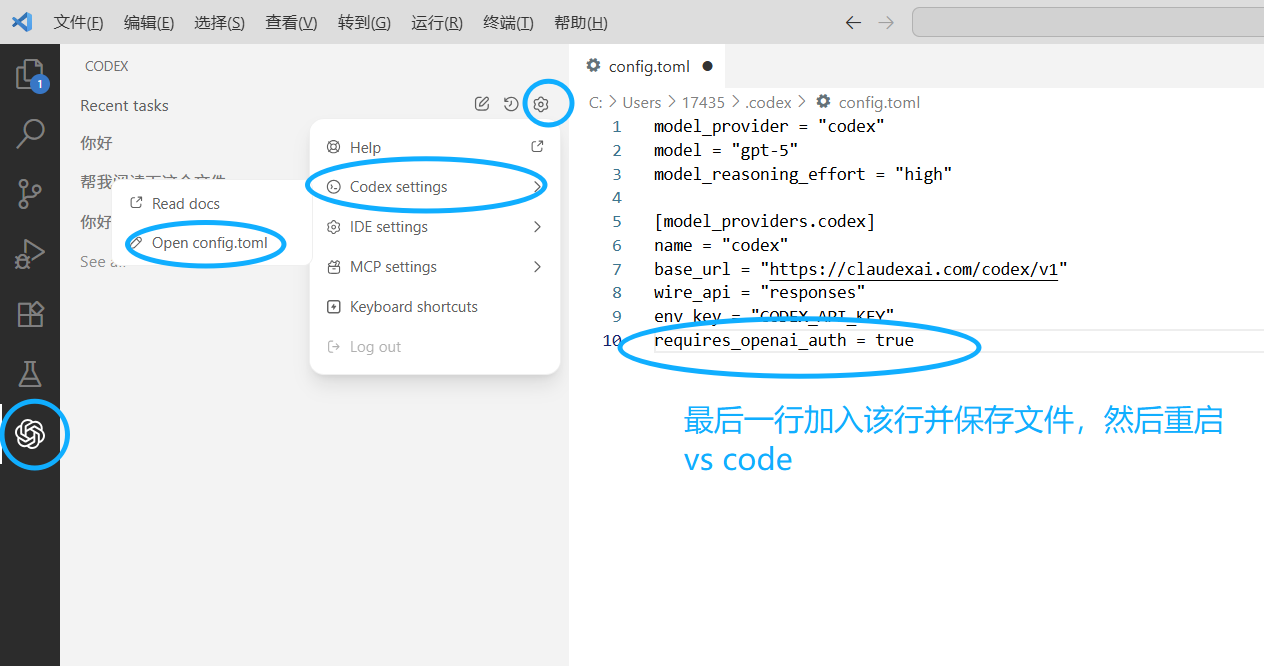This screenshot has height=666, width=1264.
Task: Expand the Codex settings submenu
Action: coord(434,187)
